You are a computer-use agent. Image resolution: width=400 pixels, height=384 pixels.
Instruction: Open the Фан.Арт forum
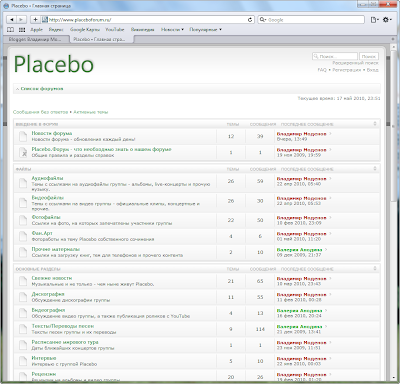click(x=42, y=233)
